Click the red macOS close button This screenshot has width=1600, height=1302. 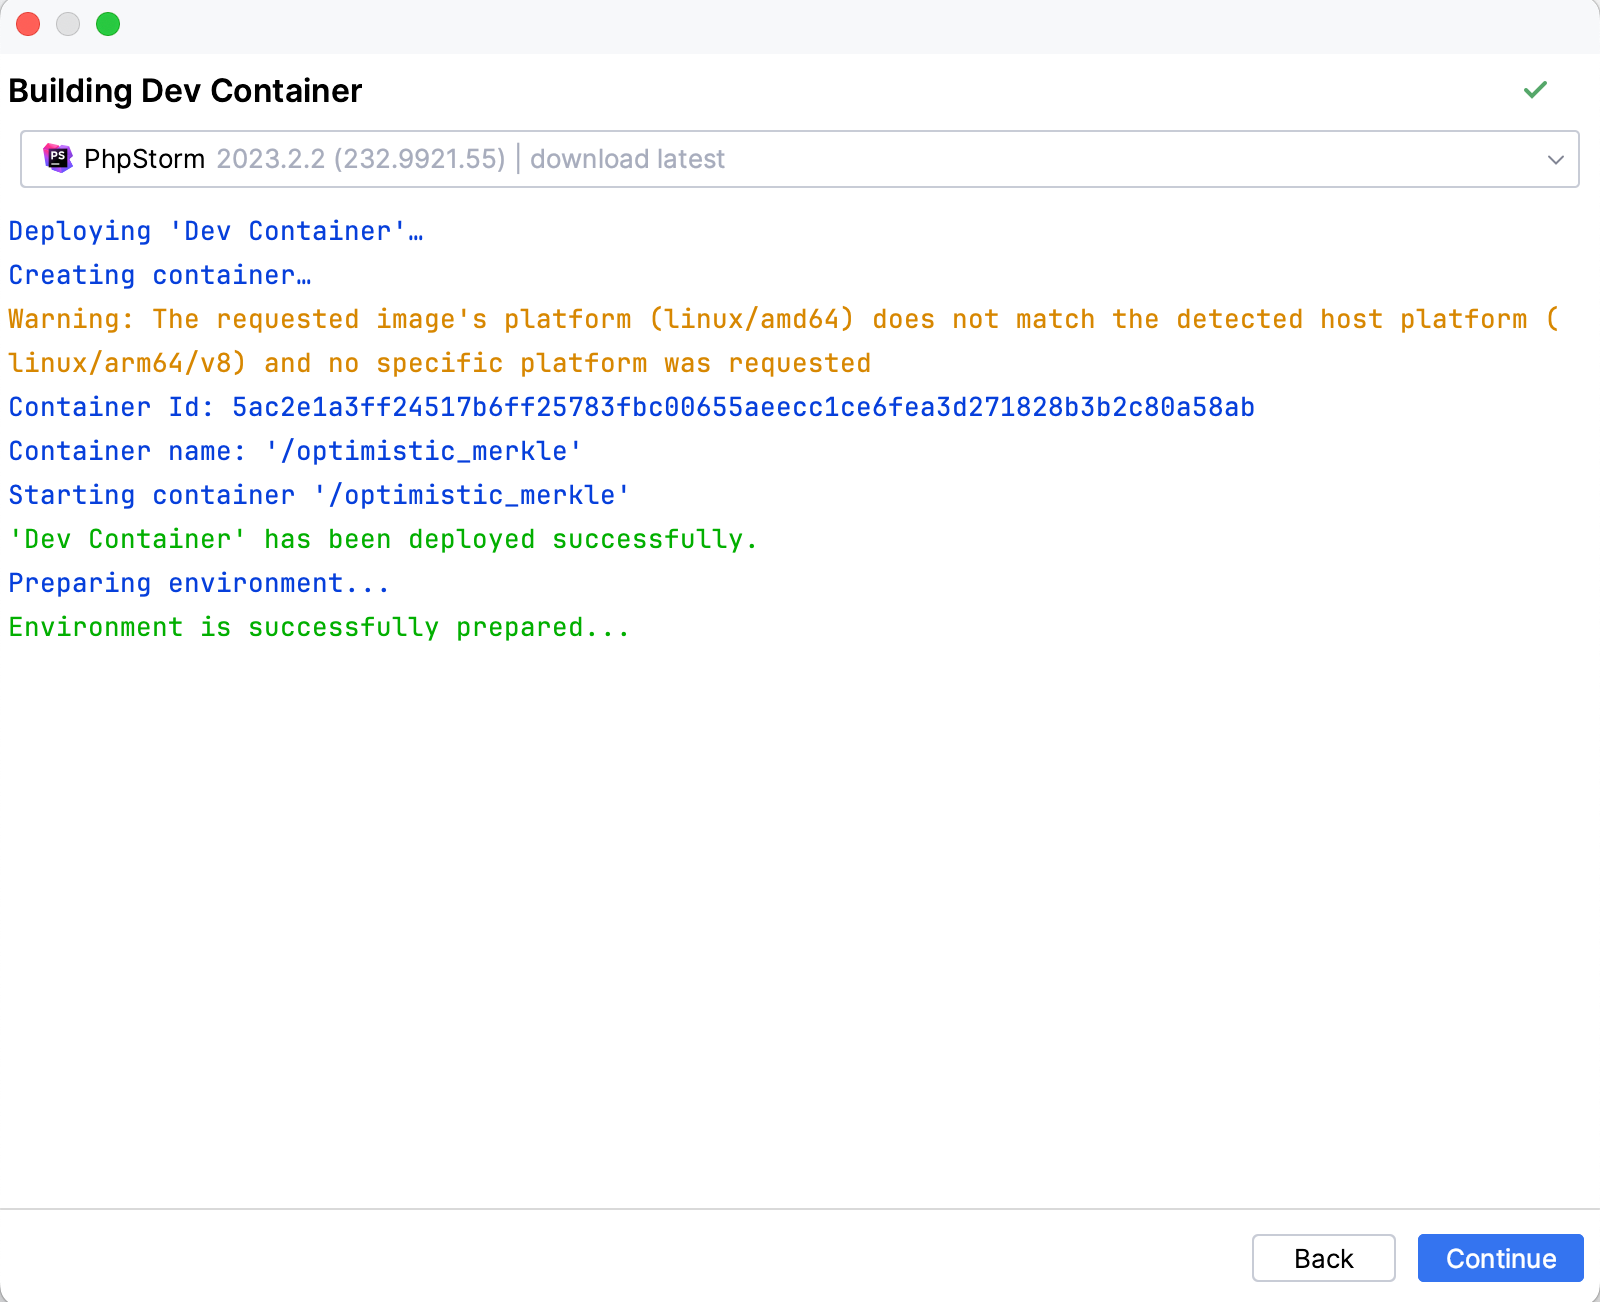point(27,24)
